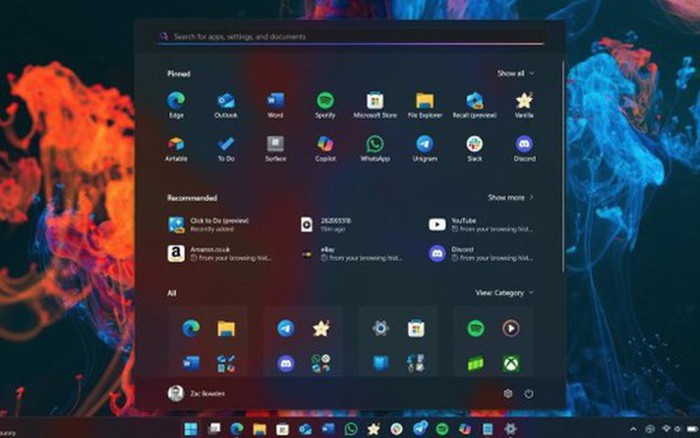Image resolution: width=700 pixels, height=438 pixels.
Task: Click the Start button on the taskbar
Action: click(x=191, y=429)
